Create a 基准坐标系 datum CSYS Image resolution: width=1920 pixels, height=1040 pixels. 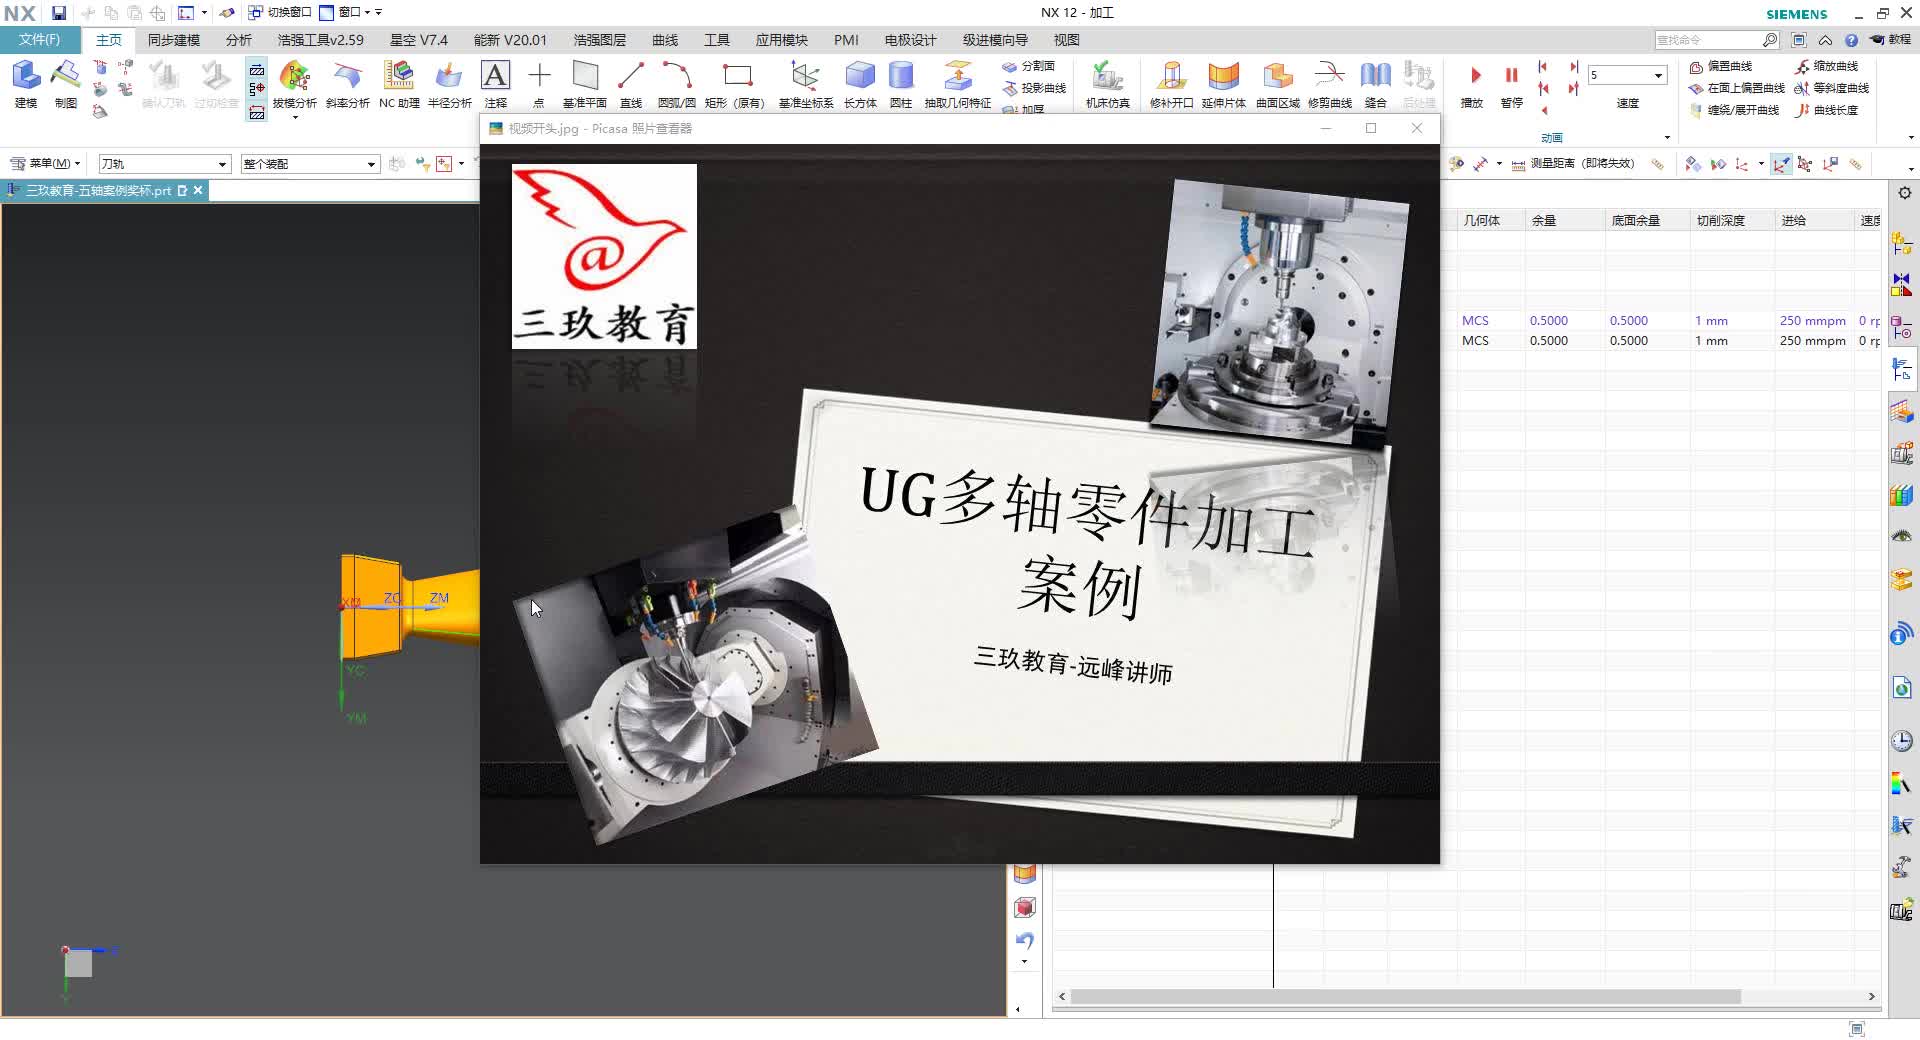tap(805, 84)
